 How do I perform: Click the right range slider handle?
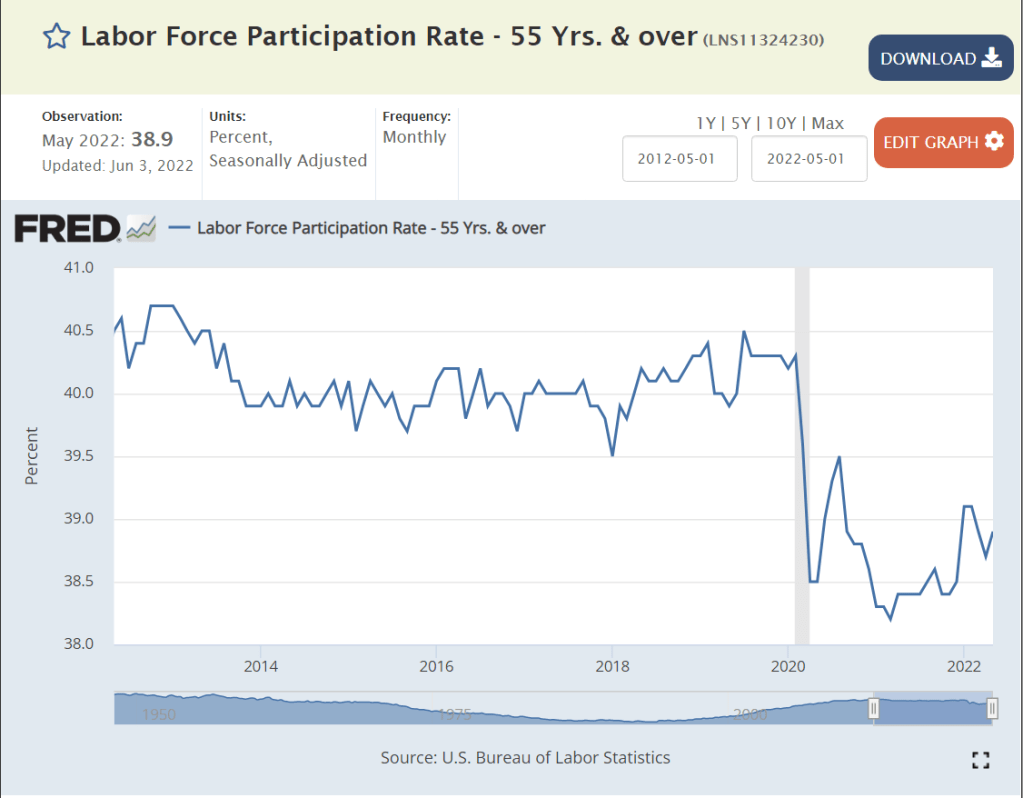click(x=992, y=708)
